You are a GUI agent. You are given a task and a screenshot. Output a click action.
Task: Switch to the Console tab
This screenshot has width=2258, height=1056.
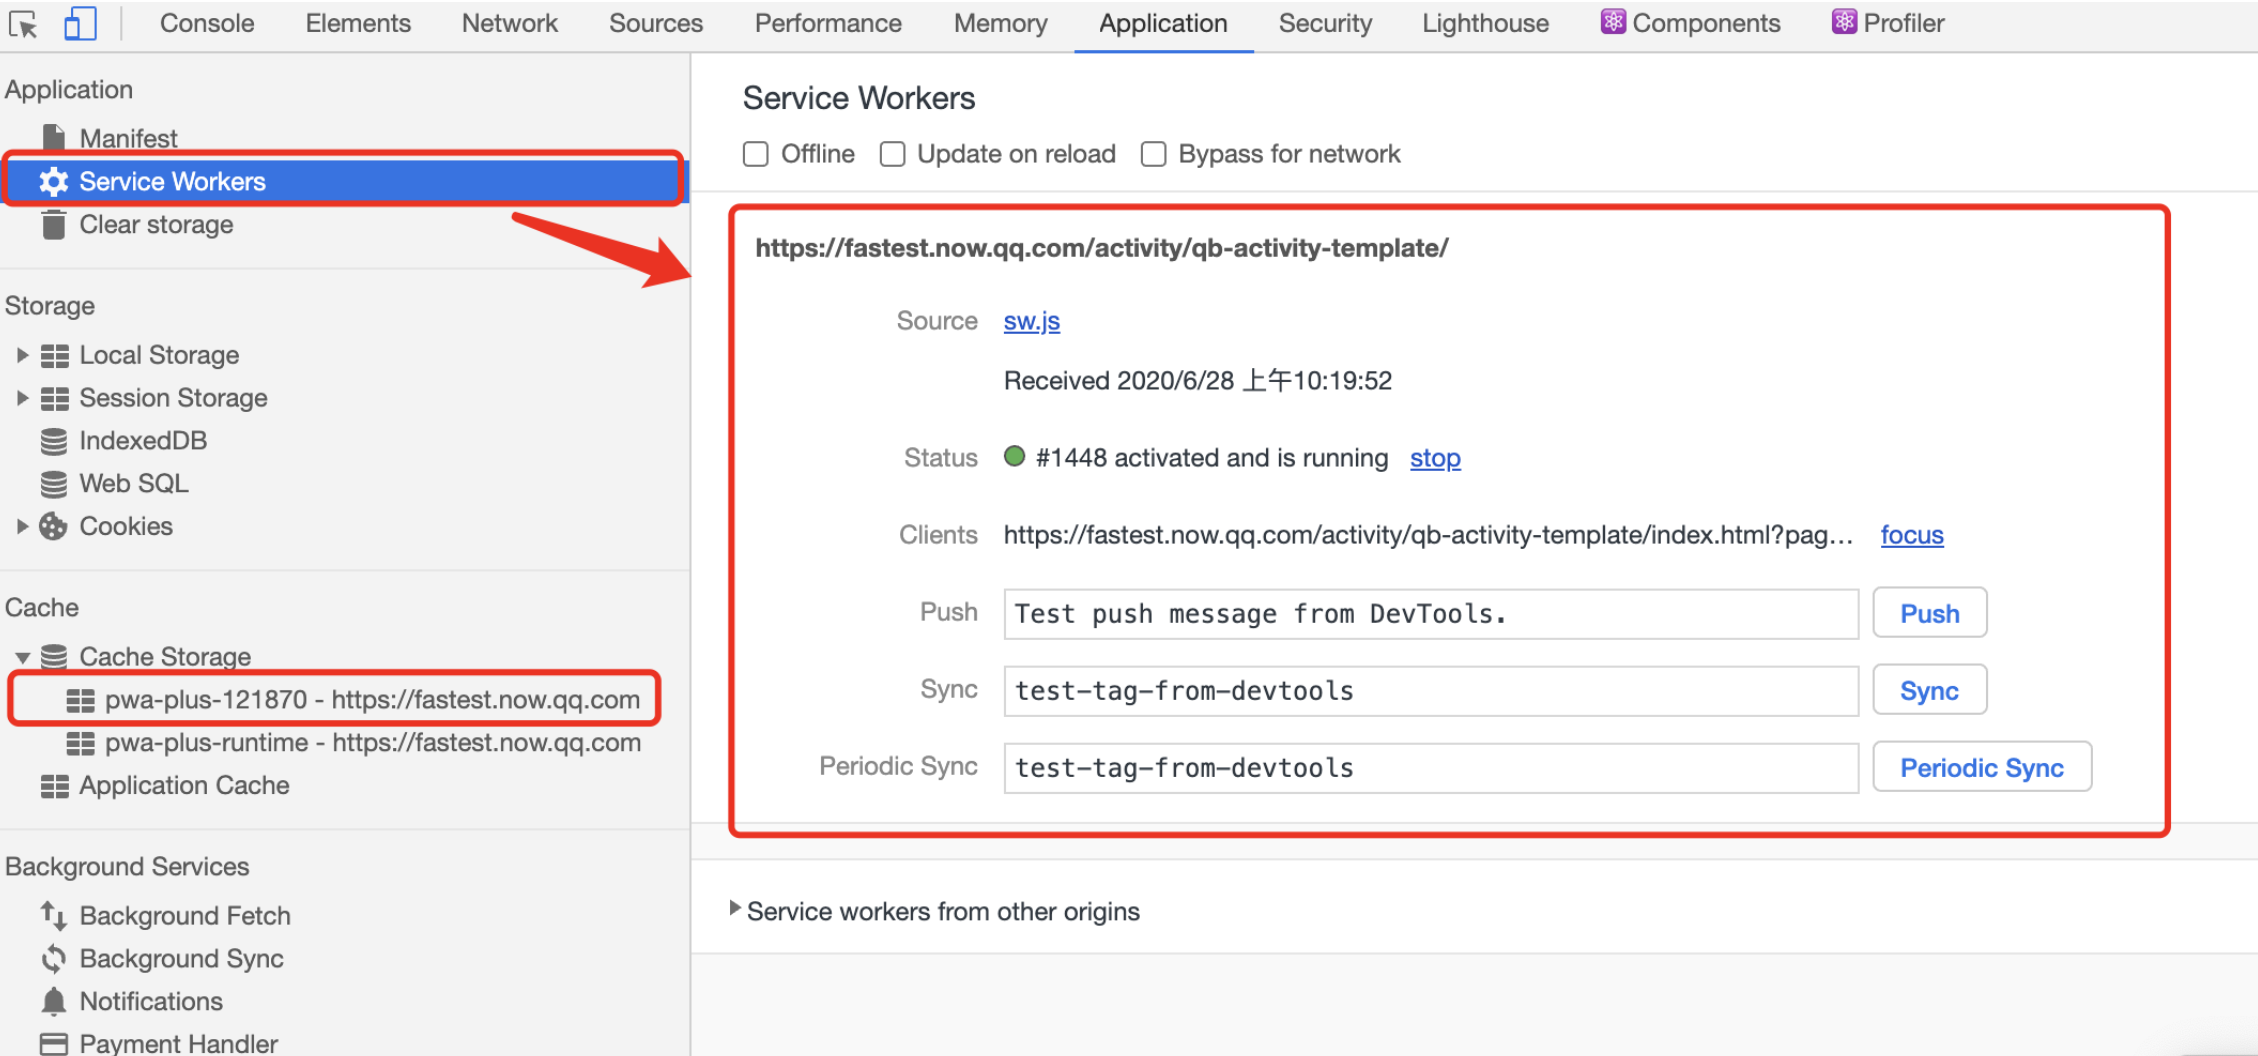click(207, 23)
